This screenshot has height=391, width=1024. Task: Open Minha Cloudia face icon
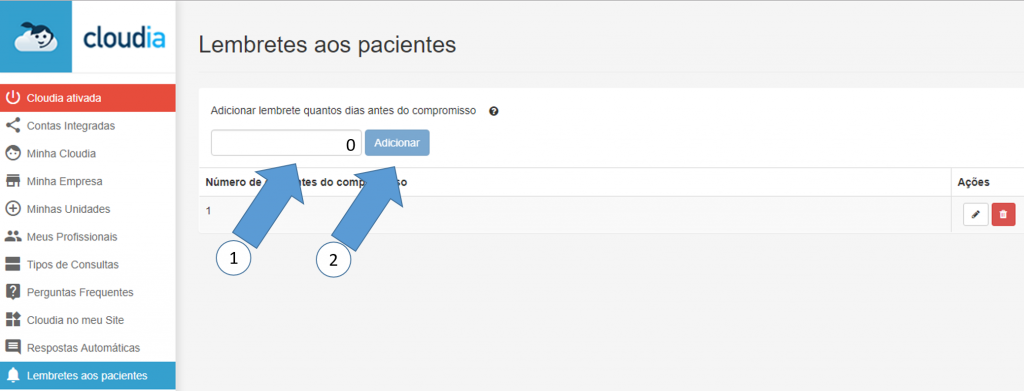(12, 153)
